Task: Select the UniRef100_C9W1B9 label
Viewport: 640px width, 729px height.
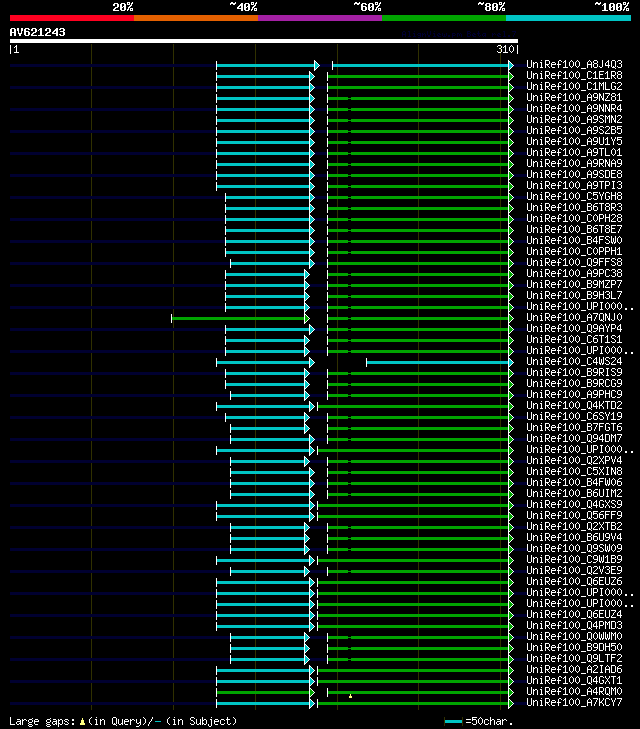Action: coord(574,560)
